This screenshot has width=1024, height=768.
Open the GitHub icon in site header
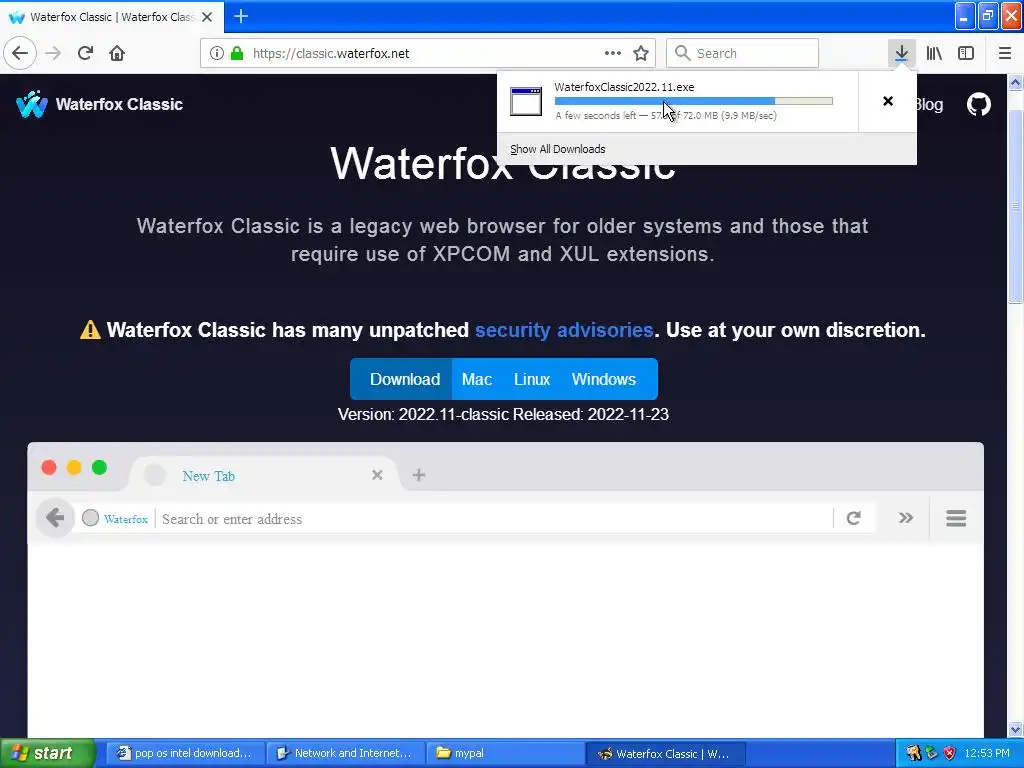pos(978,104)
